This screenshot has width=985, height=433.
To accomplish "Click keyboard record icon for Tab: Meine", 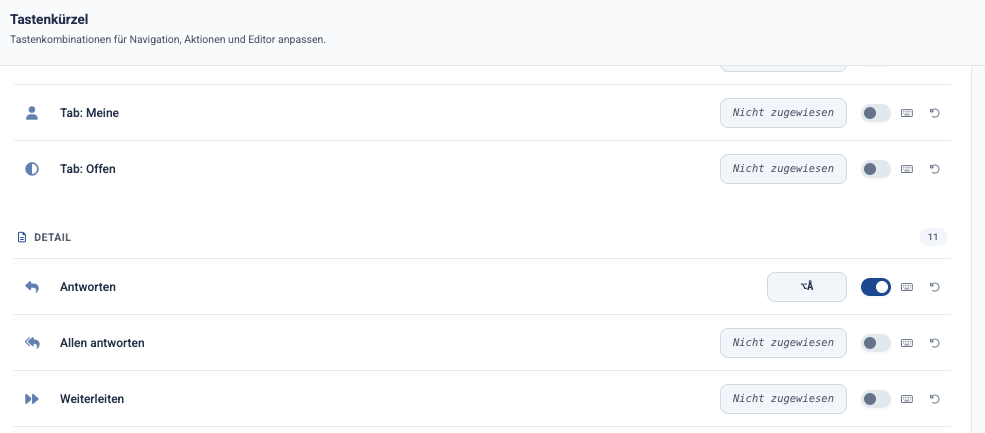I will click(x=906, y=113).
